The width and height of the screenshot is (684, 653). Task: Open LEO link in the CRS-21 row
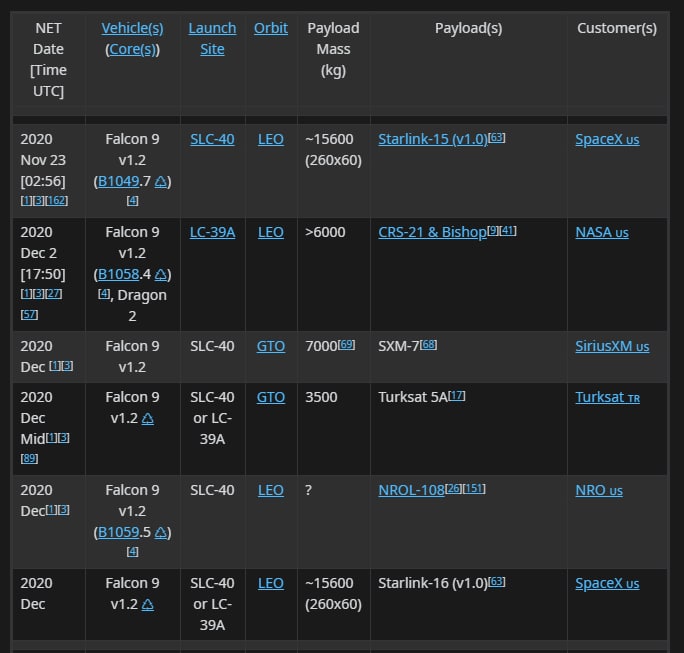pyautogui.click(x=271, y=232)
